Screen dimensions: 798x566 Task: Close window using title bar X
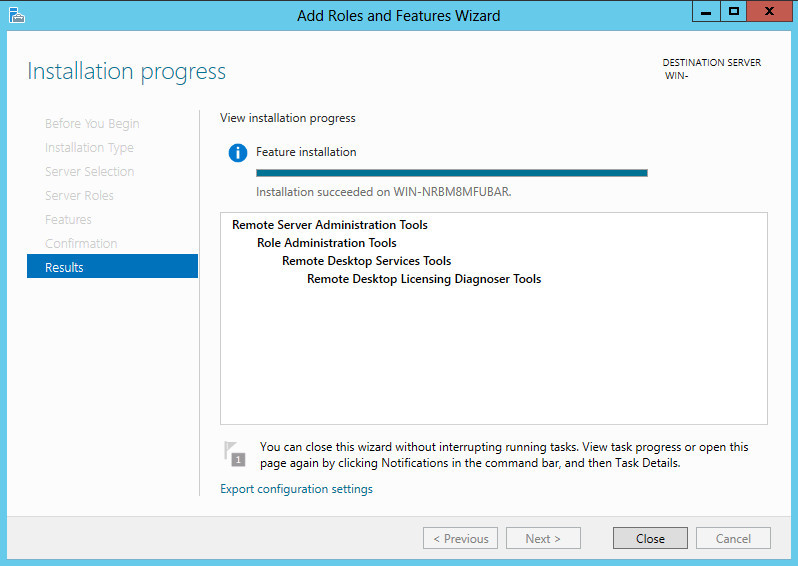click(x=769, y=12)
